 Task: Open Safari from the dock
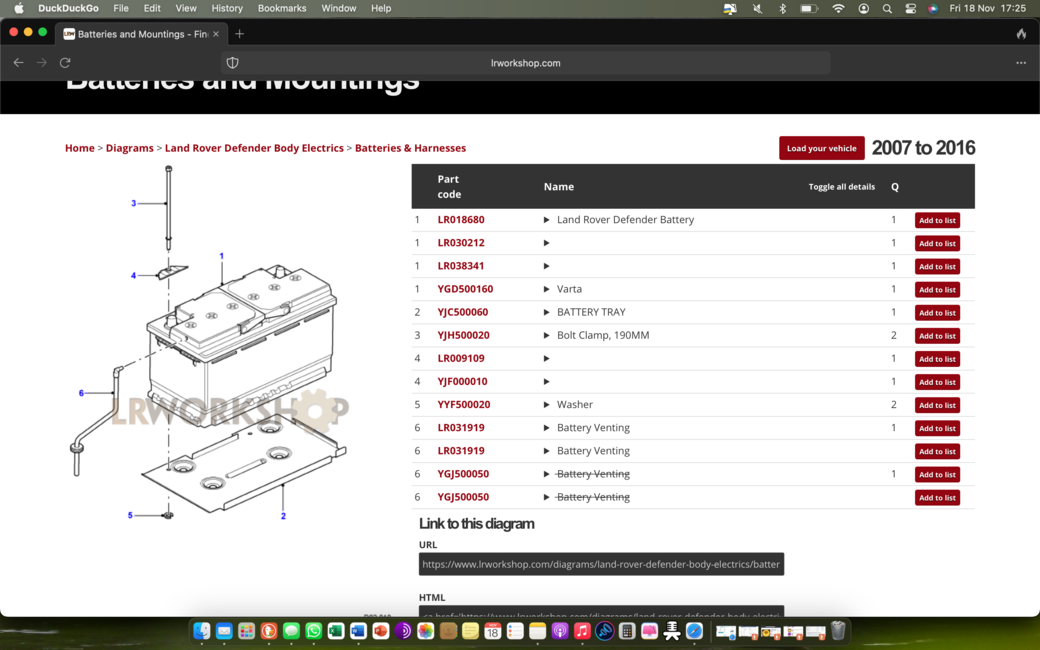[694, 631]
